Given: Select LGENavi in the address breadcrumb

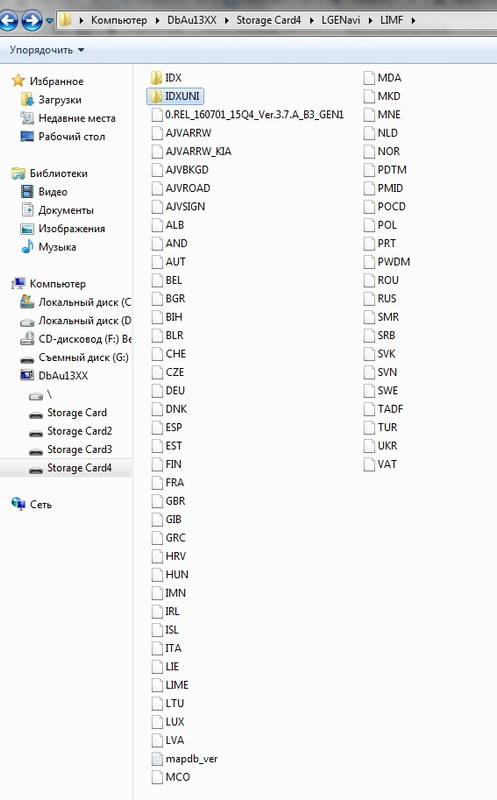Looking at the screenshot, I should pyautogui.click(x=340, y=20).
